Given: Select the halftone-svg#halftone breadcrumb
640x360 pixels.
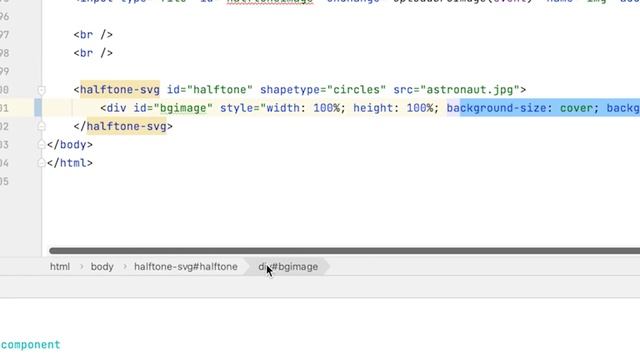Looking at the screenshot, I should tap(186, 267).
